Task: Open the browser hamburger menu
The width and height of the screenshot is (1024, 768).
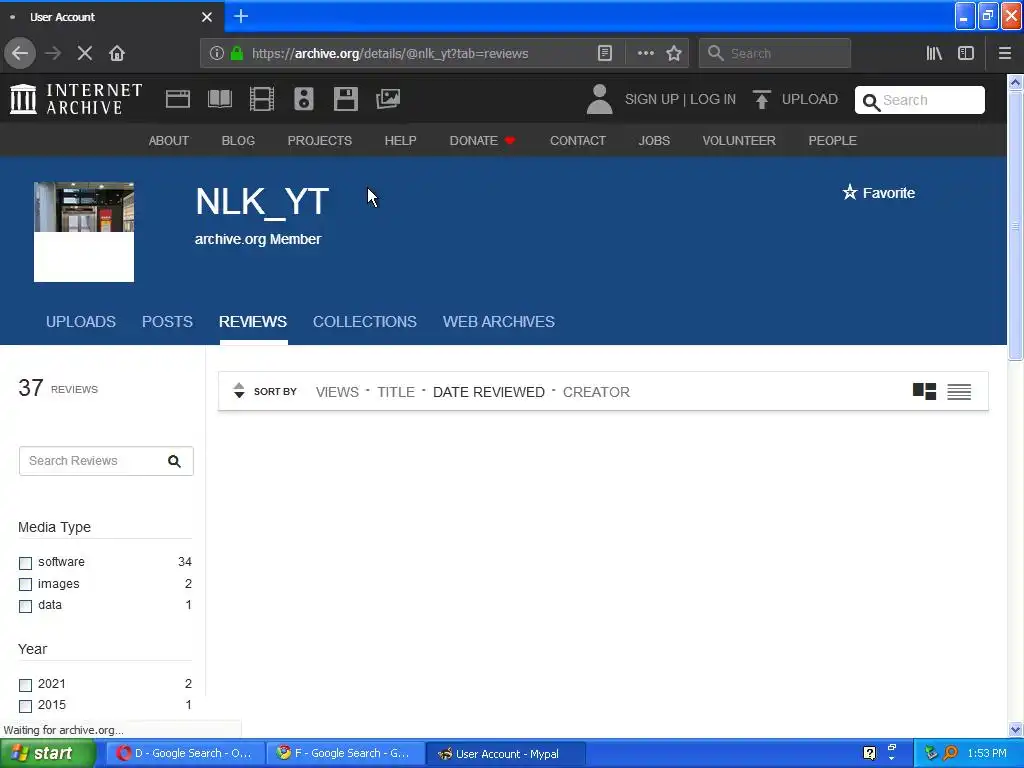Action: click(1005, 53)
